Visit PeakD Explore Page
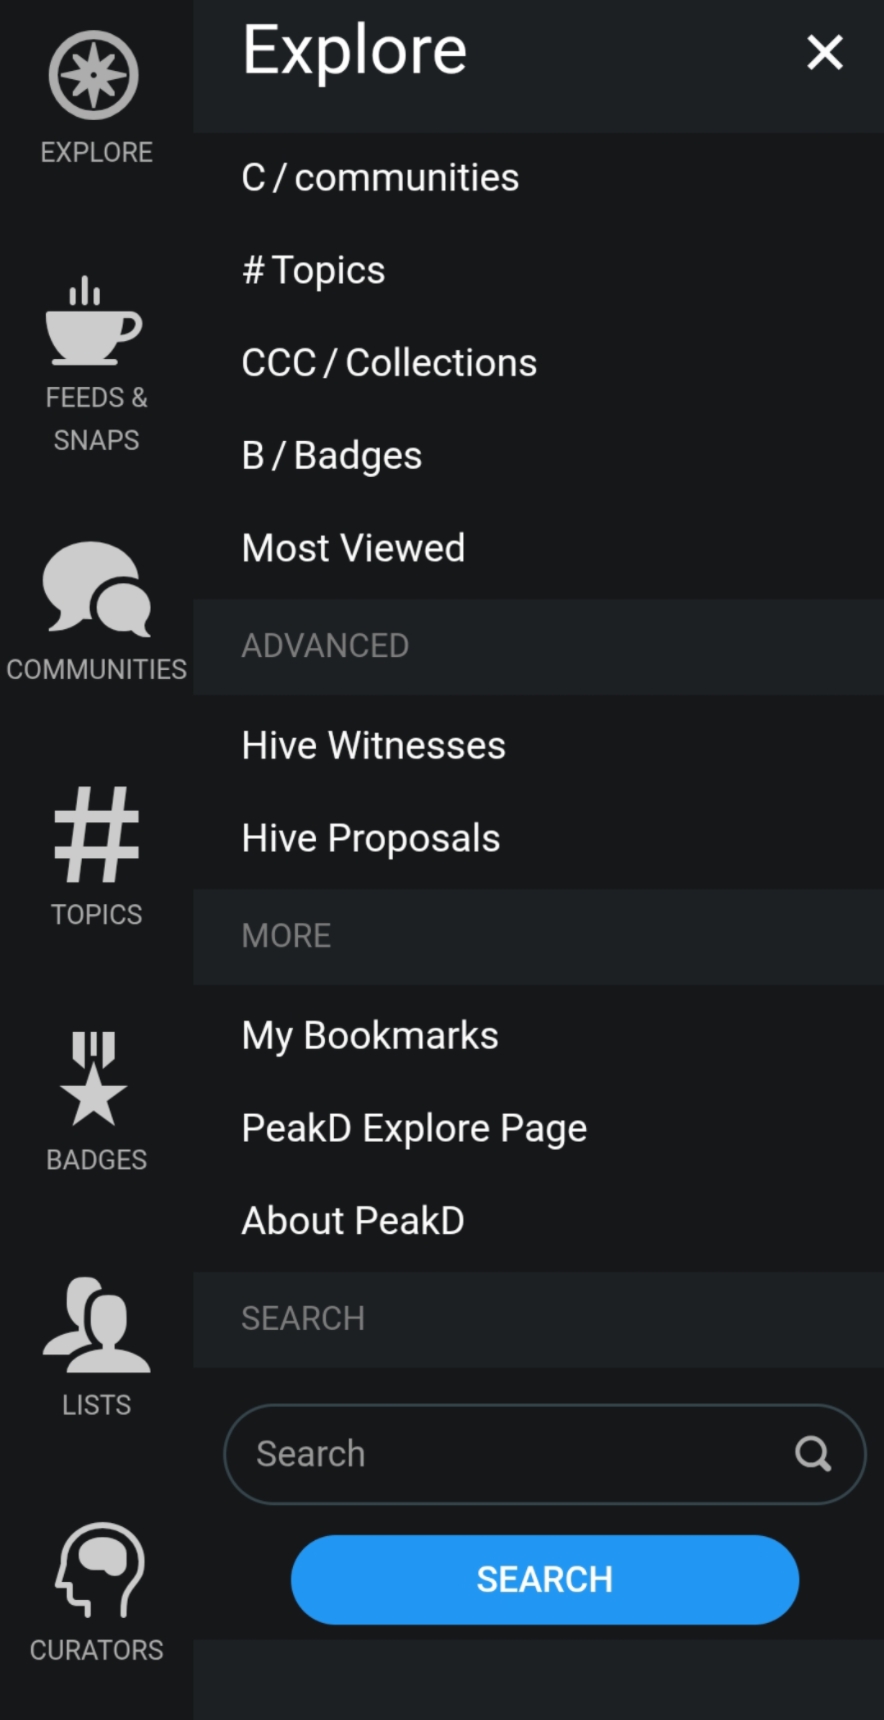 pos(414,1128)
